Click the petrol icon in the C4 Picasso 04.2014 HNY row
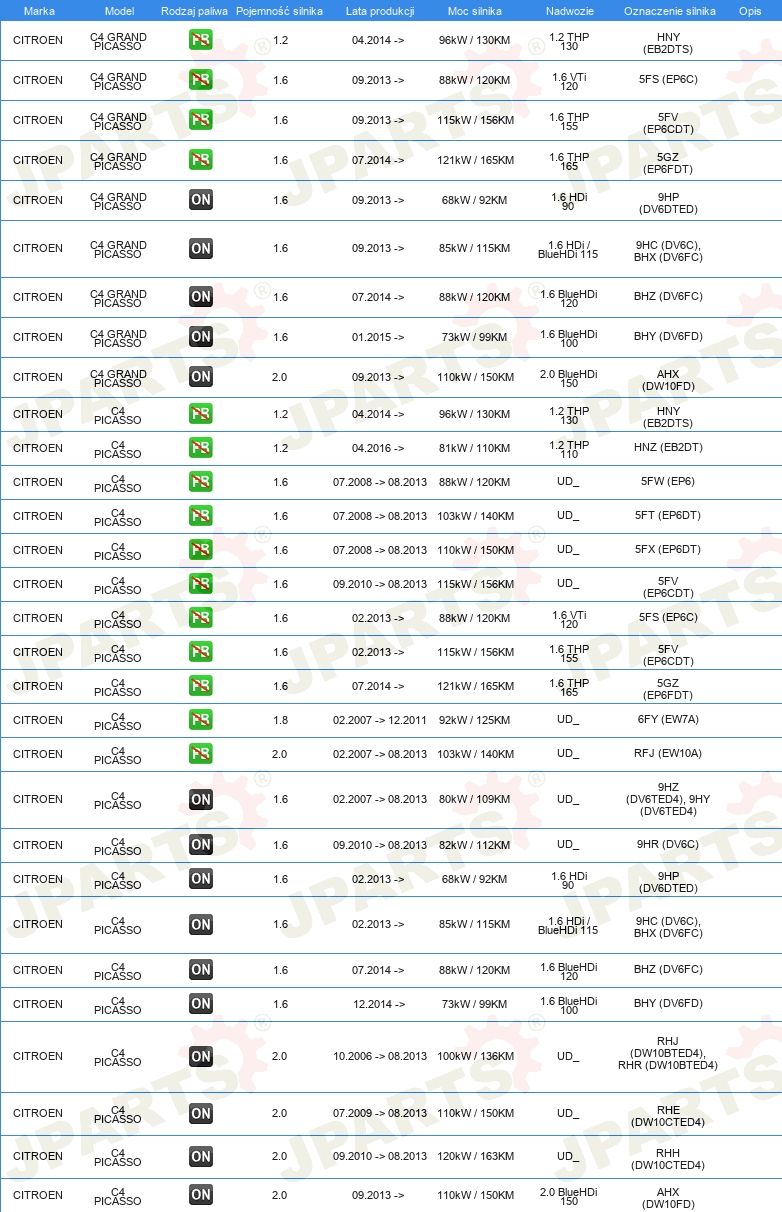The height and width of the screenshot is (1212, 782). click(201, 414)
